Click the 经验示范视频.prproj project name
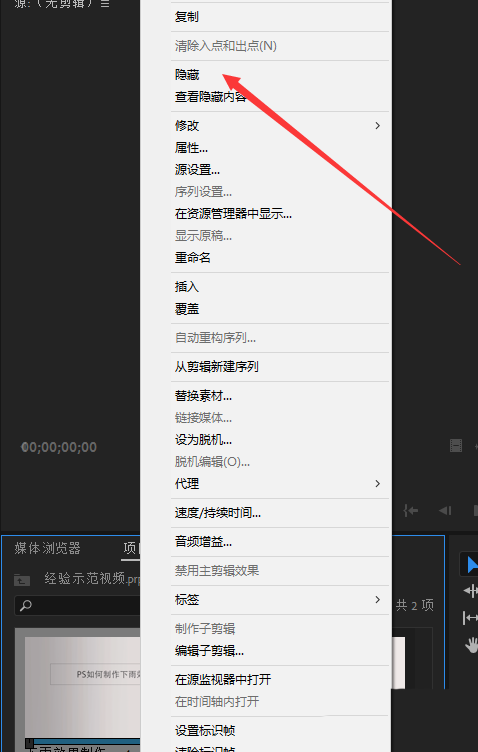Viewport: 478px width, 752px height. pyautogui.click(x=92, y=579)
